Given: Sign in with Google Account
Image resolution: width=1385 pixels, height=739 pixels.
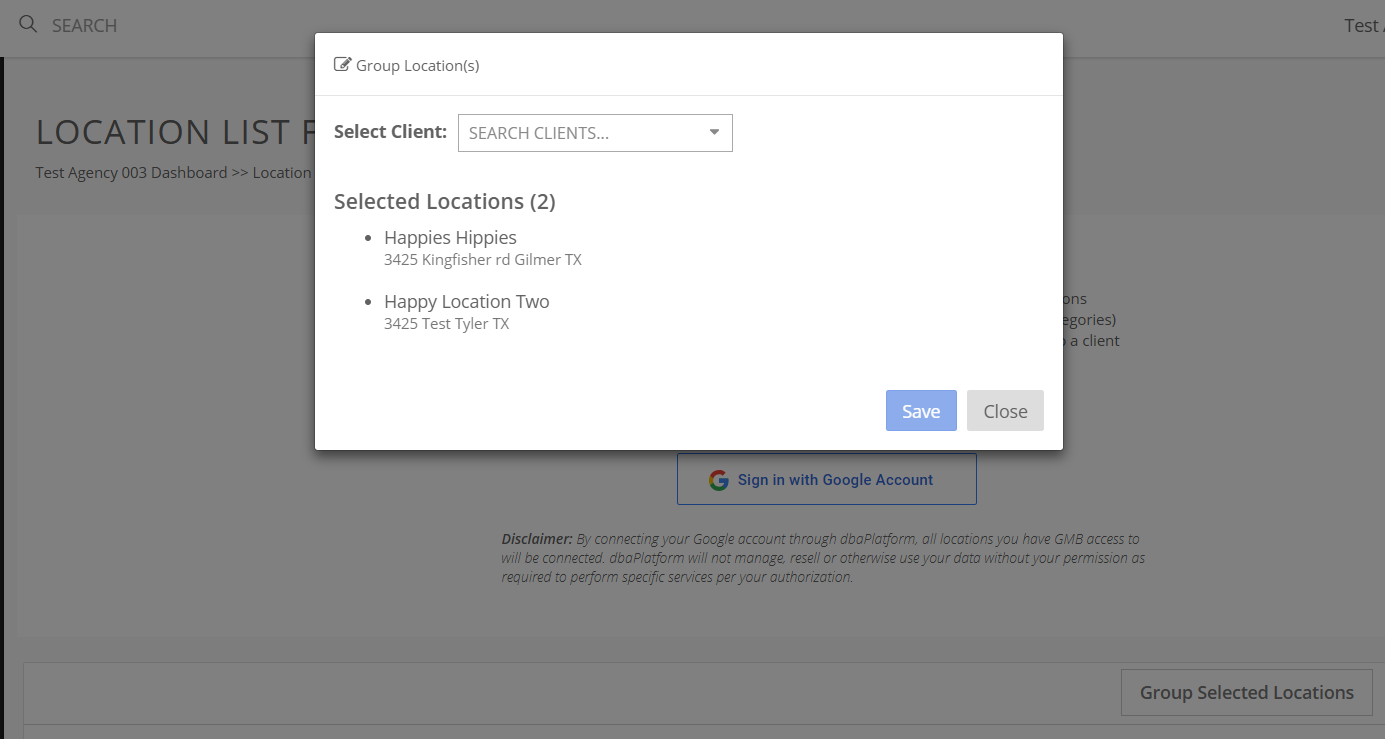Looking at the screenshot, I should (x=826, y=480).
